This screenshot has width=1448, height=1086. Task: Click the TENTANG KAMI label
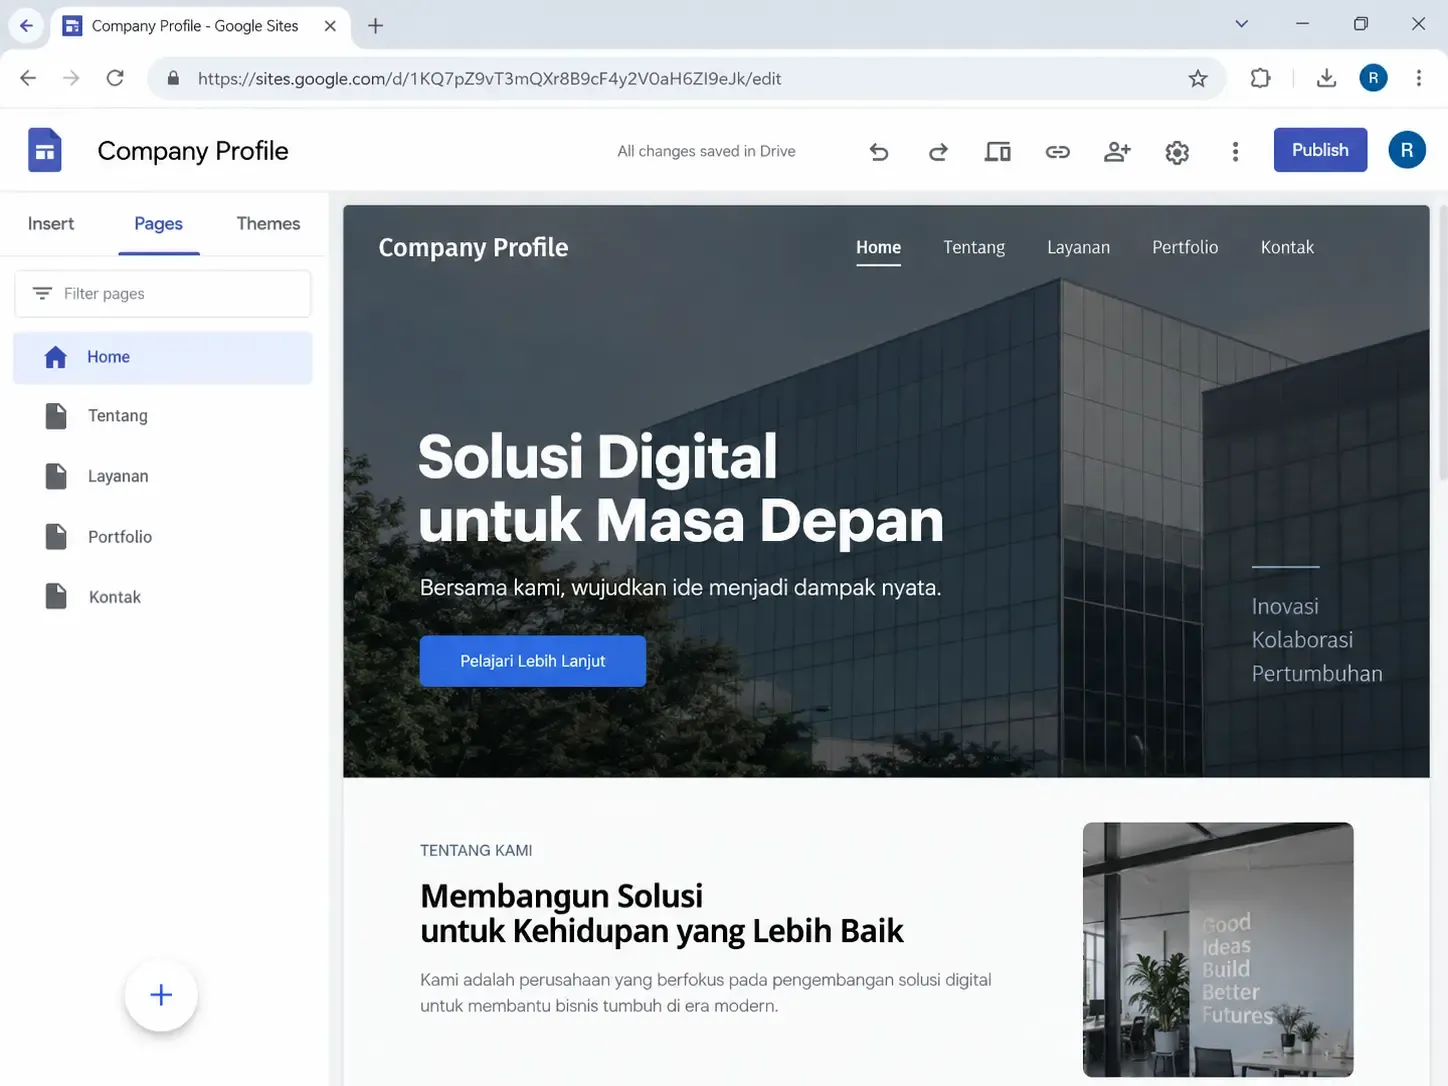pos(476,851)
